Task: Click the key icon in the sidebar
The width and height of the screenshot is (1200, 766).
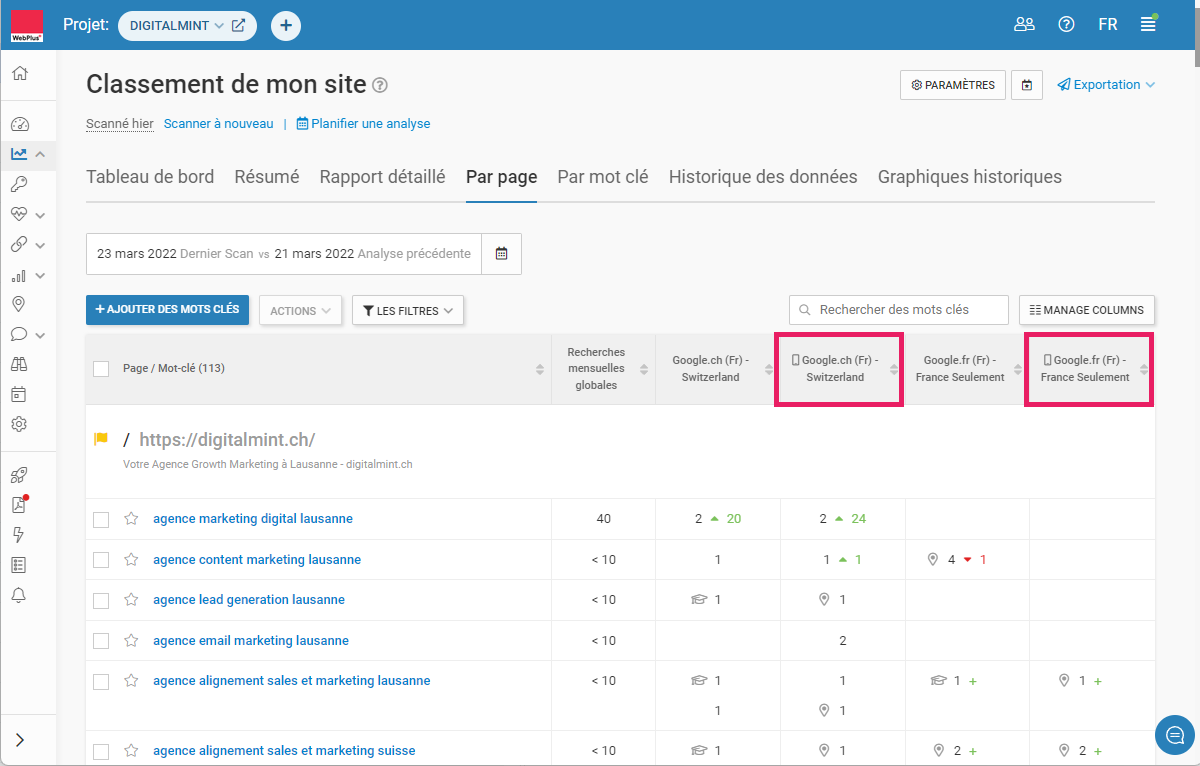Action: [19, 184]
